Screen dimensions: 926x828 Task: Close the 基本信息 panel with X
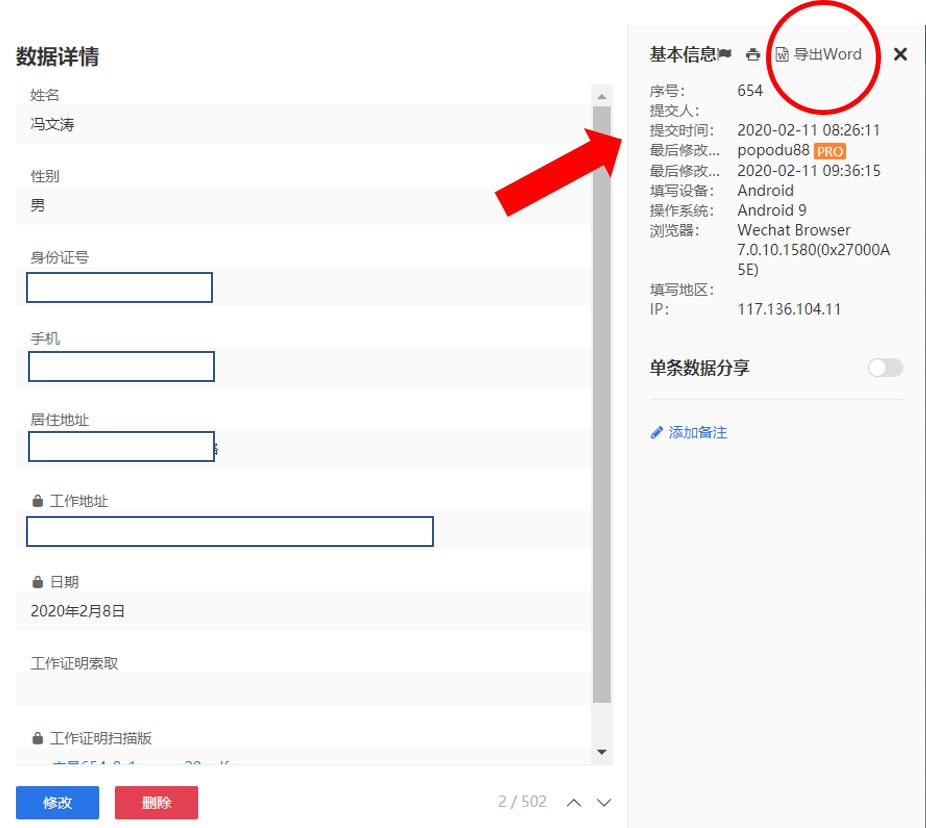(899, 54)
